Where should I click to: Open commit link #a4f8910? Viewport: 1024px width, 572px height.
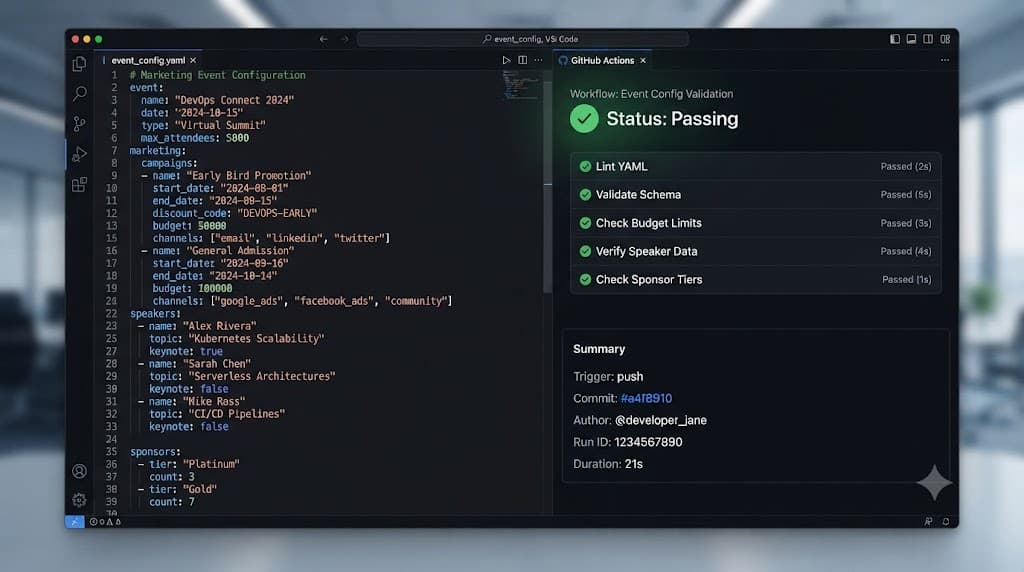pyautogui.click(x=646, y=398)
